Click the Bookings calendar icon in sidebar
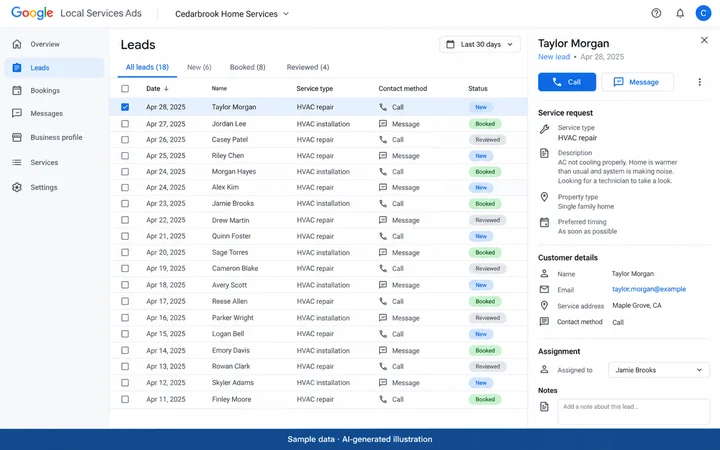Image resolution: width=720 pixels, height=450 pixels. click(17, 90)
